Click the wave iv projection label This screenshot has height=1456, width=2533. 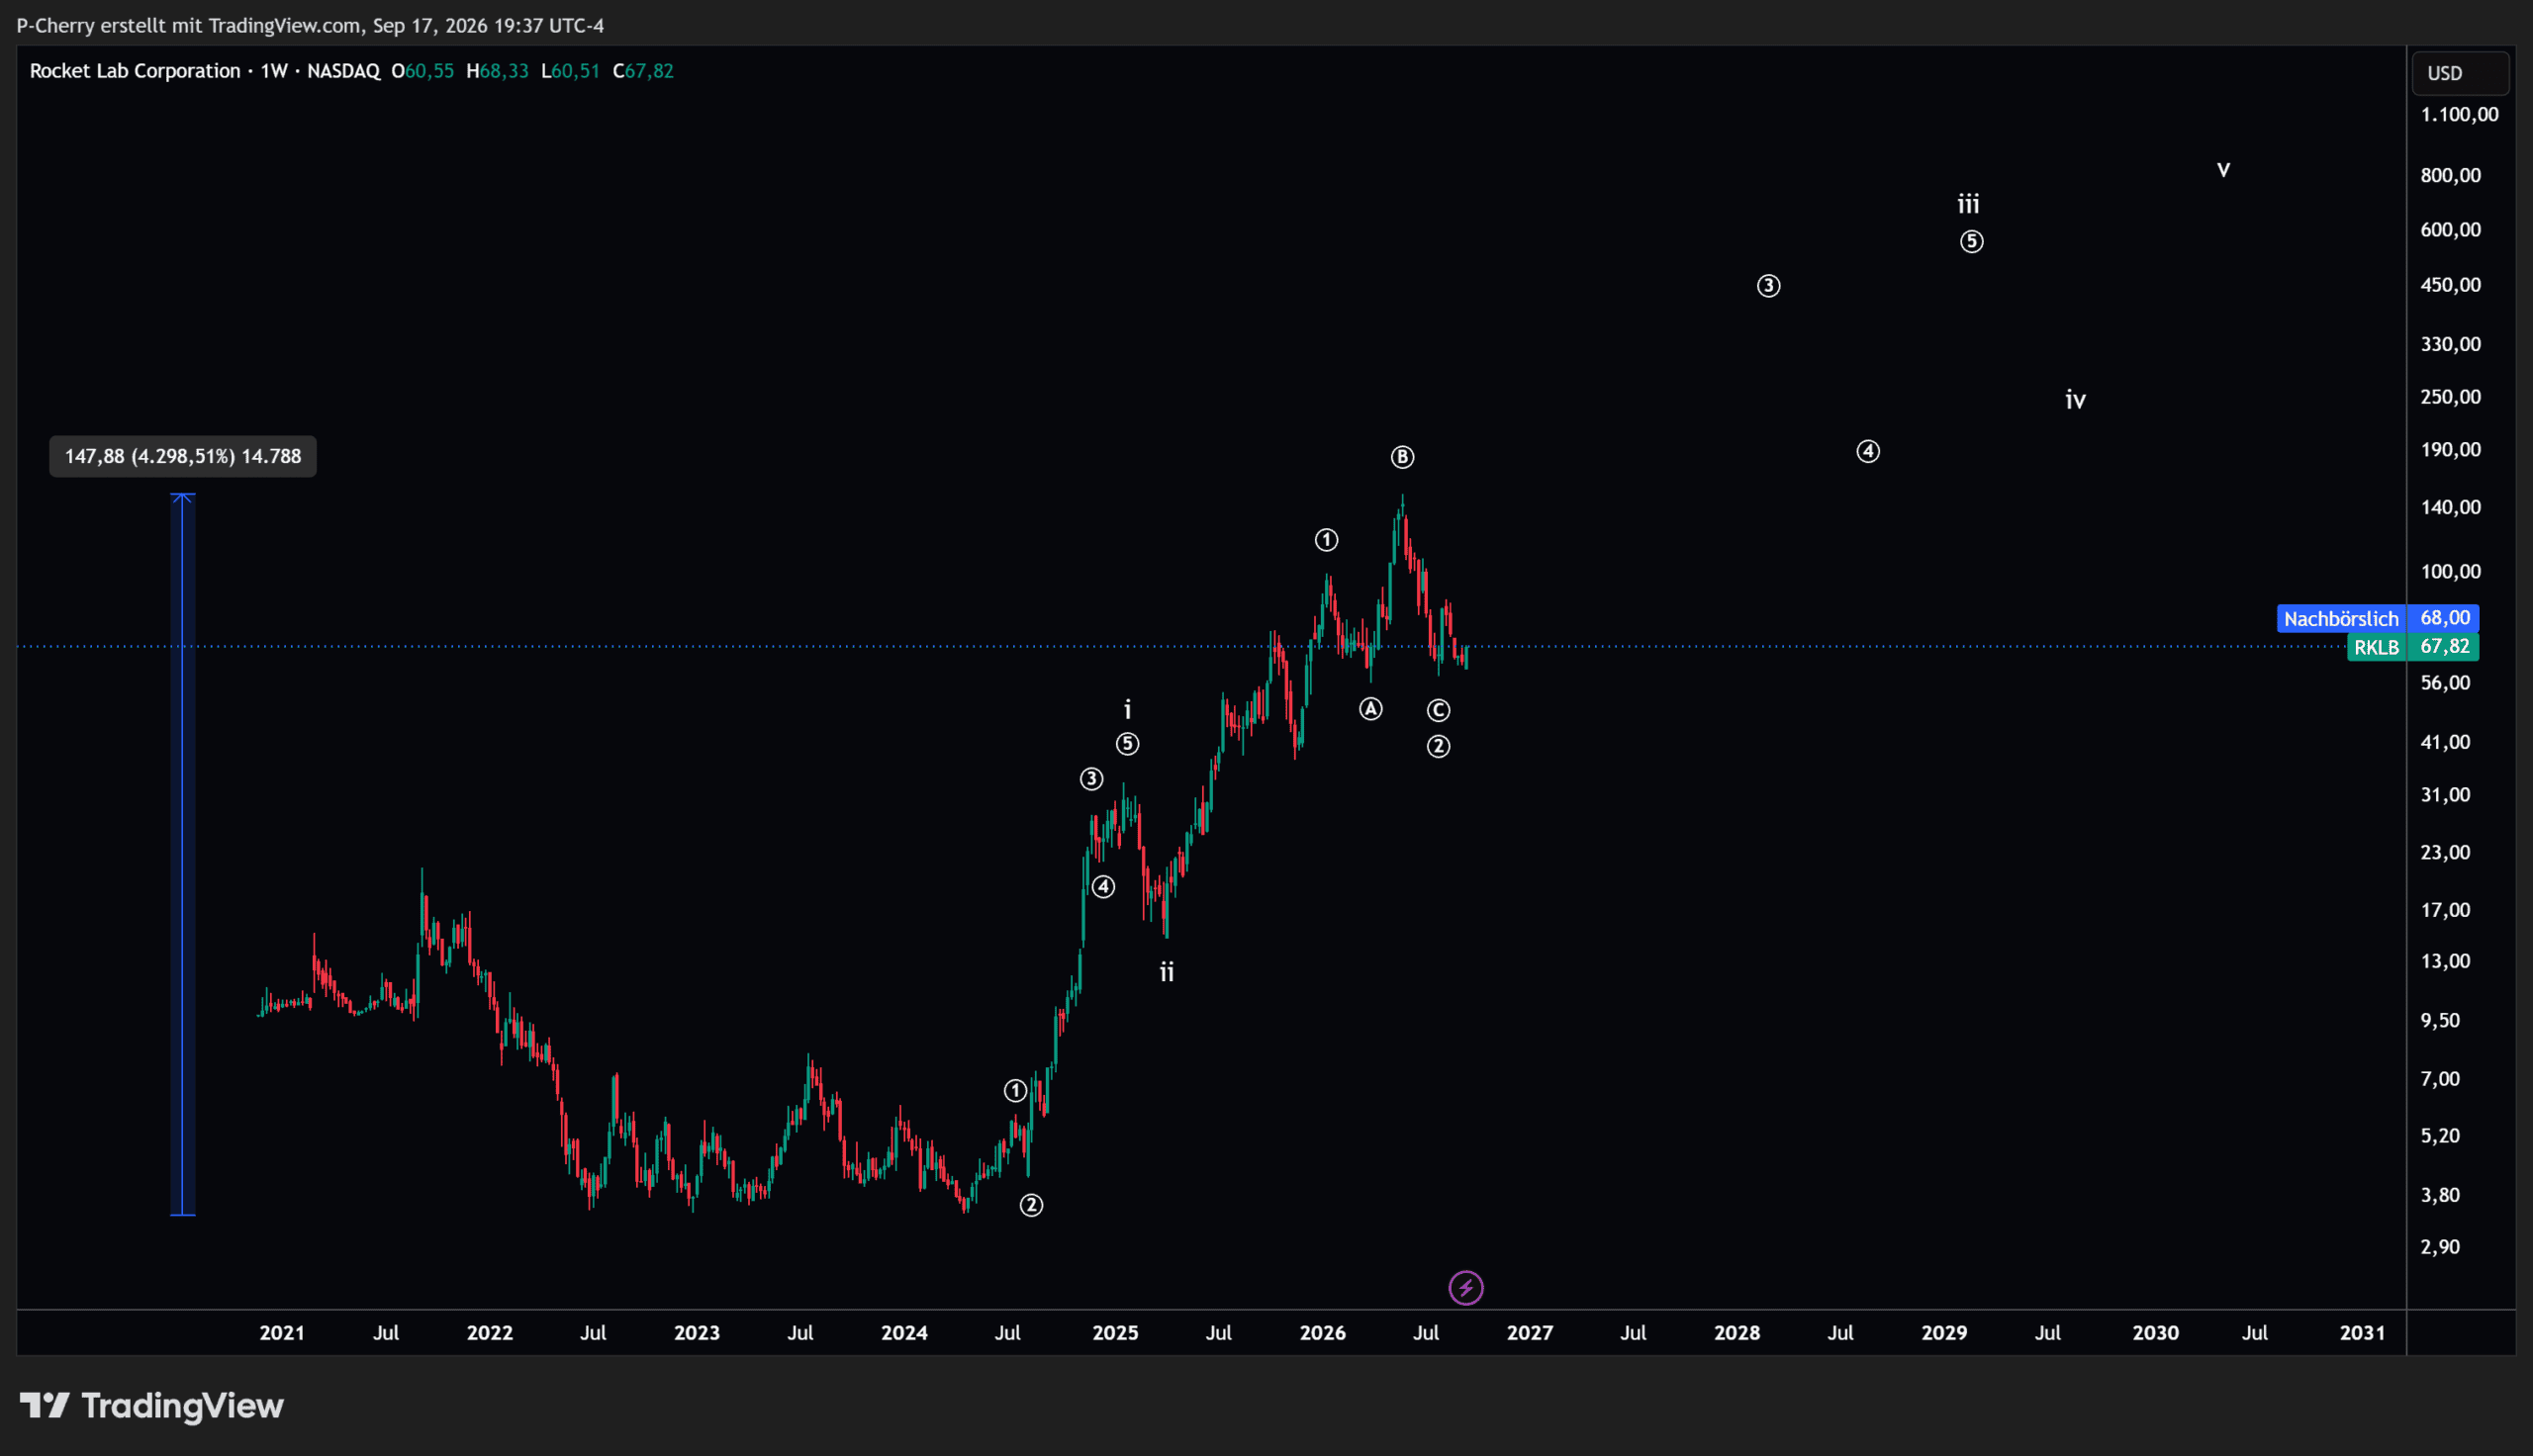[2075, 400]
